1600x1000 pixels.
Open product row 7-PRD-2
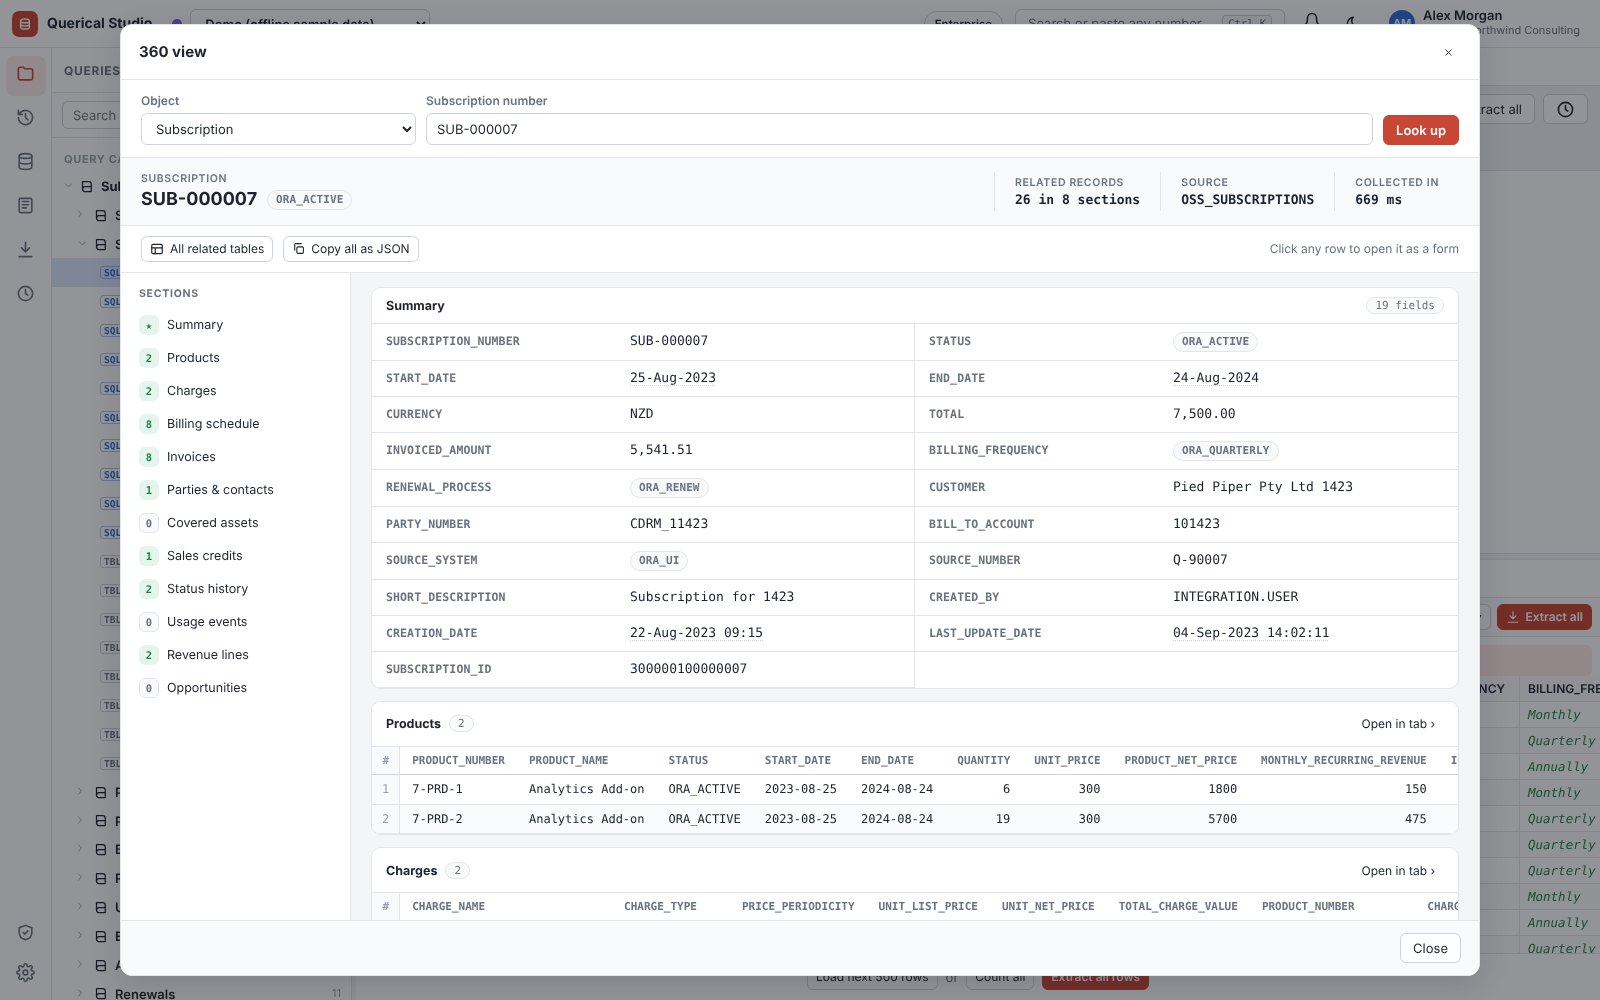pos(914,819)
